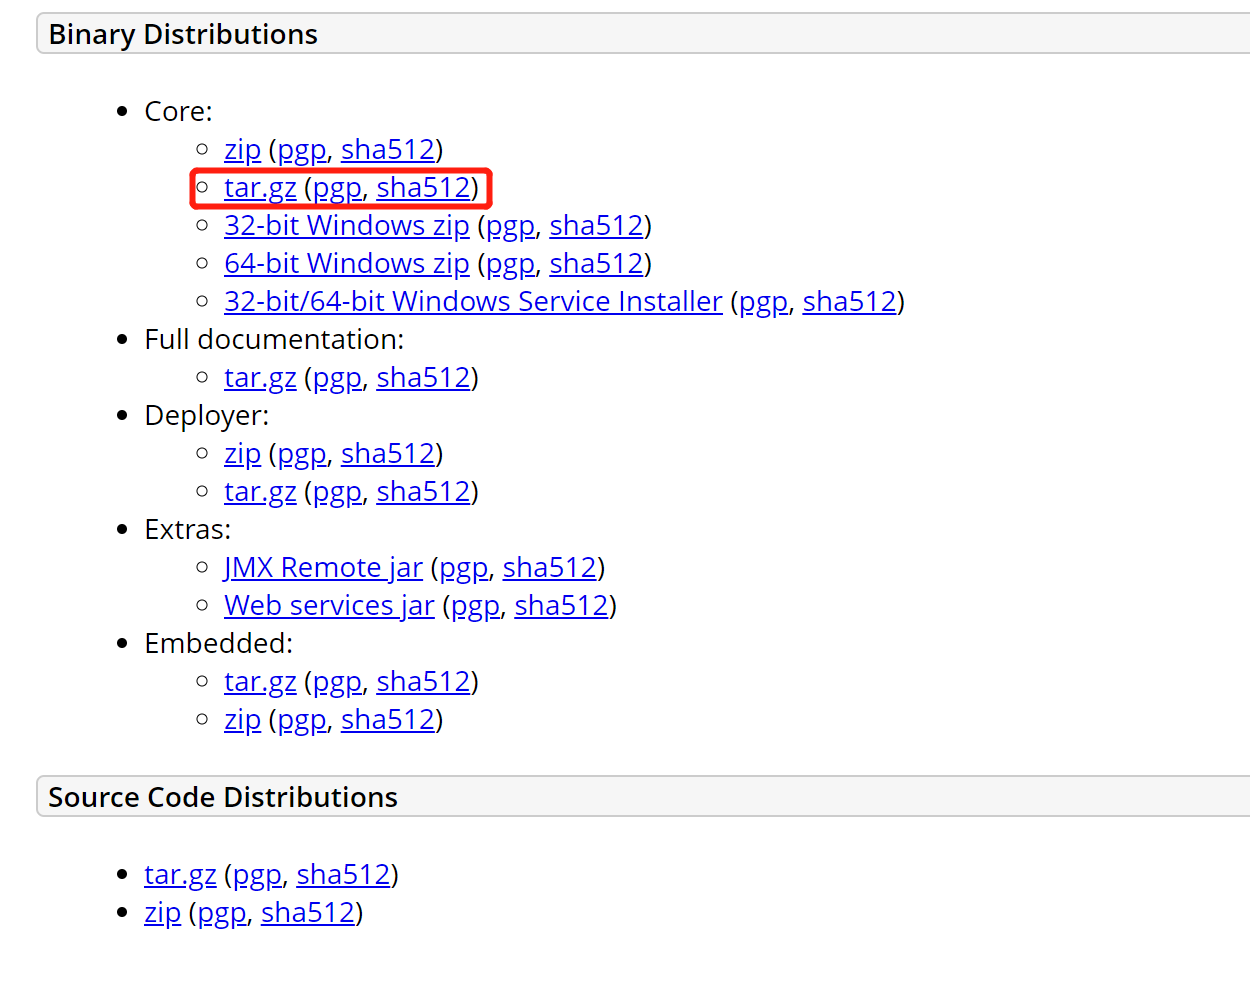Download the 32-bit Windows zip
The height and width of the screenshot is (991, 1250).
(x=346, y=225)
